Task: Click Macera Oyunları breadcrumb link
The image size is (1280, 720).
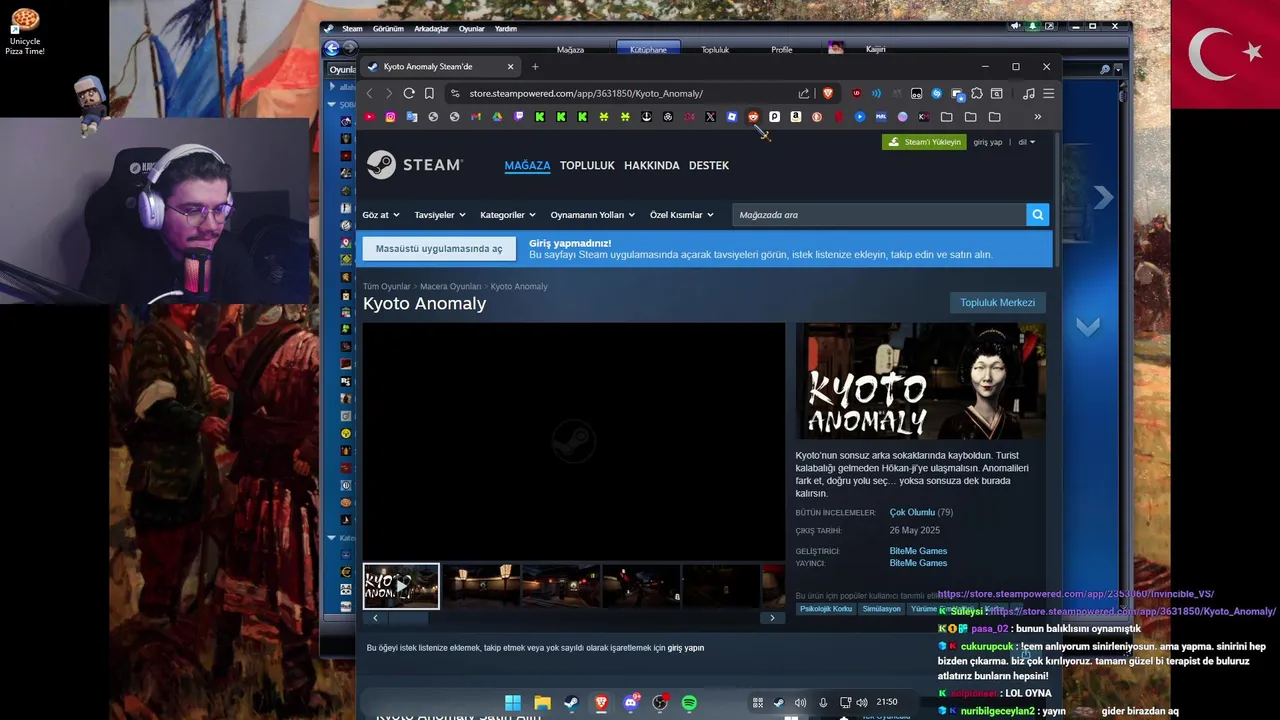Action: click(450, 287)
